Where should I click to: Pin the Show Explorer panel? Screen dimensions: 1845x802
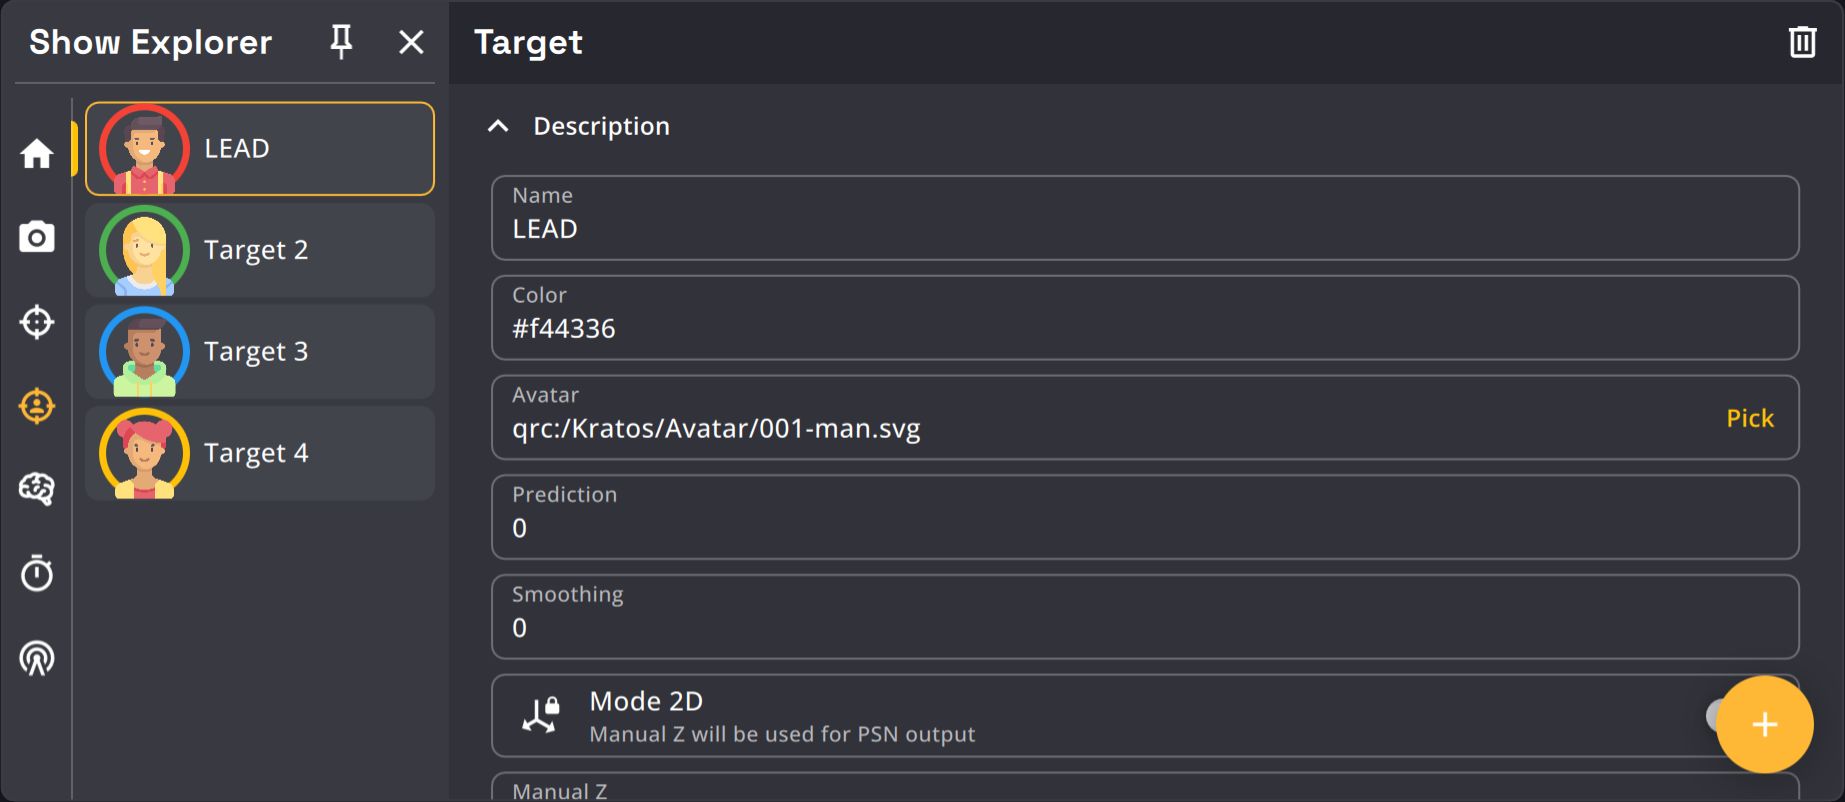[x=341, y=42]
